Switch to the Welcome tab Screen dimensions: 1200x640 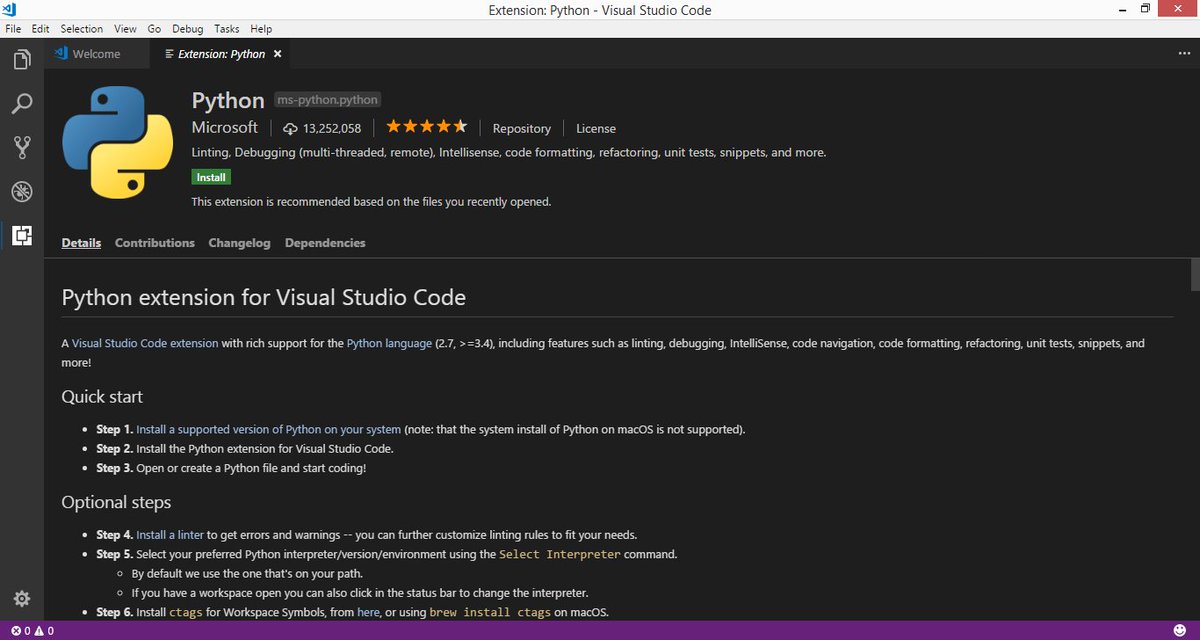click(x=97, y=54)
